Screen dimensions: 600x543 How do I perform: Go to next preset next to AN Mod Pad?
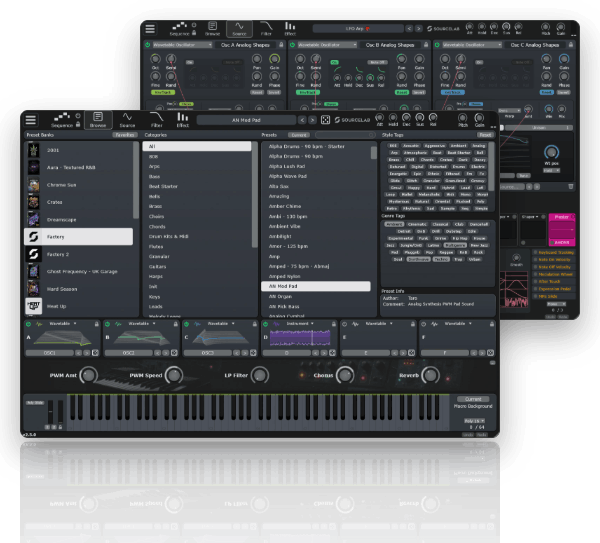click(312, 120)
